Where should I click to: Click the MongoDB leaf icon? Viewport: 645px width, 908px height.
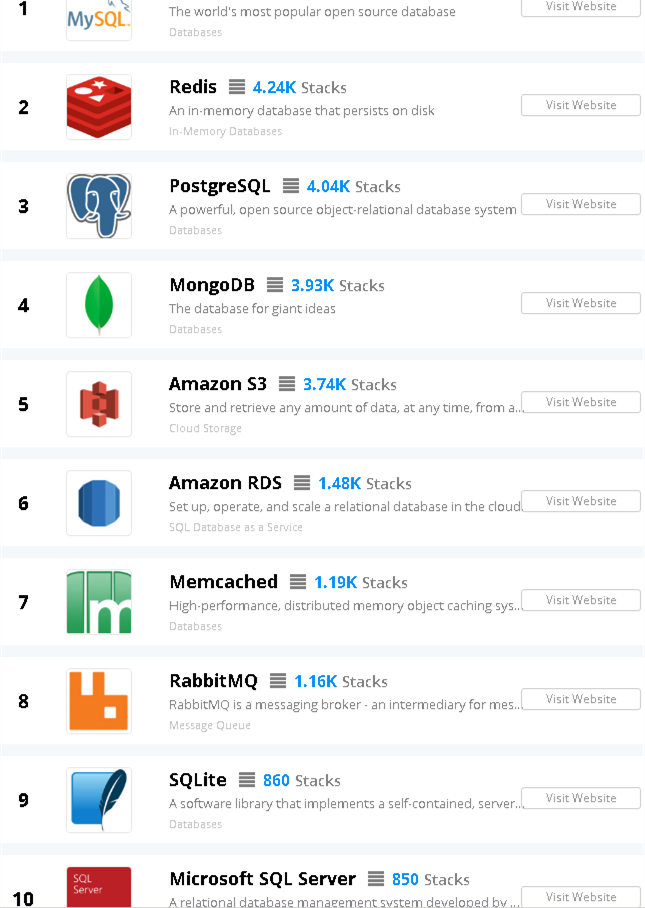(x=98, y=303)
